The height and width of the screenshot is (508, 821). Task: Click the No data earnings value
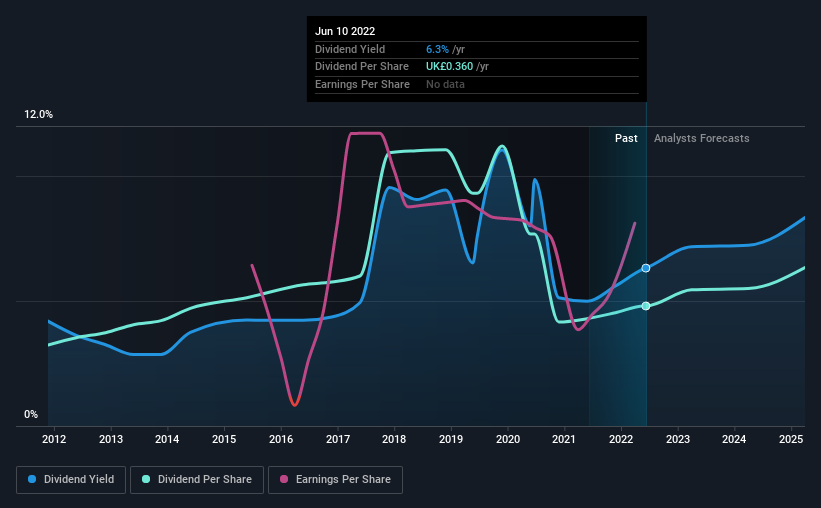click(x=445, y=84)
